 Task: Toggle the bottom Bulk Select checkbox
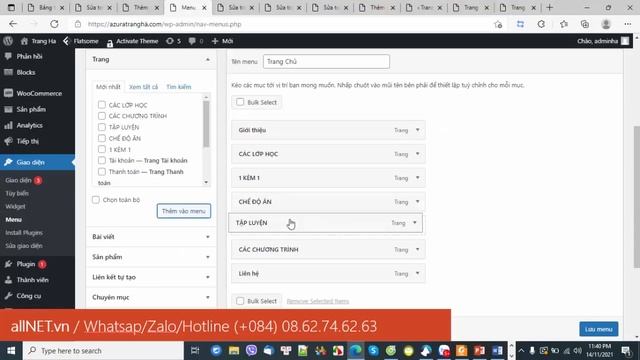pos(240,301)
